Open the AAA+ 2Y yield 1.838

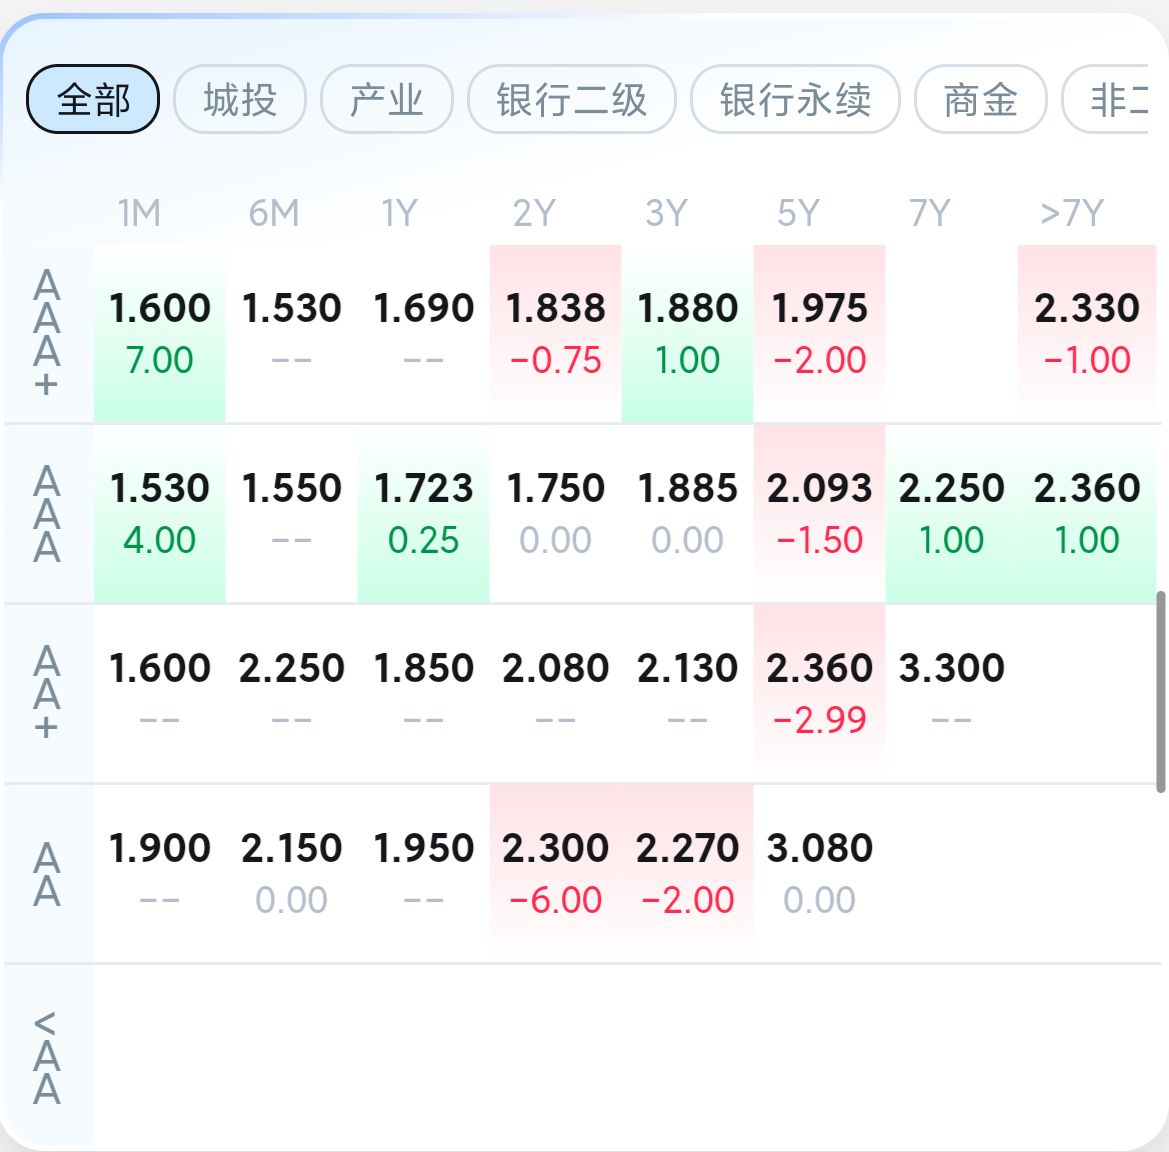point(555,332)
